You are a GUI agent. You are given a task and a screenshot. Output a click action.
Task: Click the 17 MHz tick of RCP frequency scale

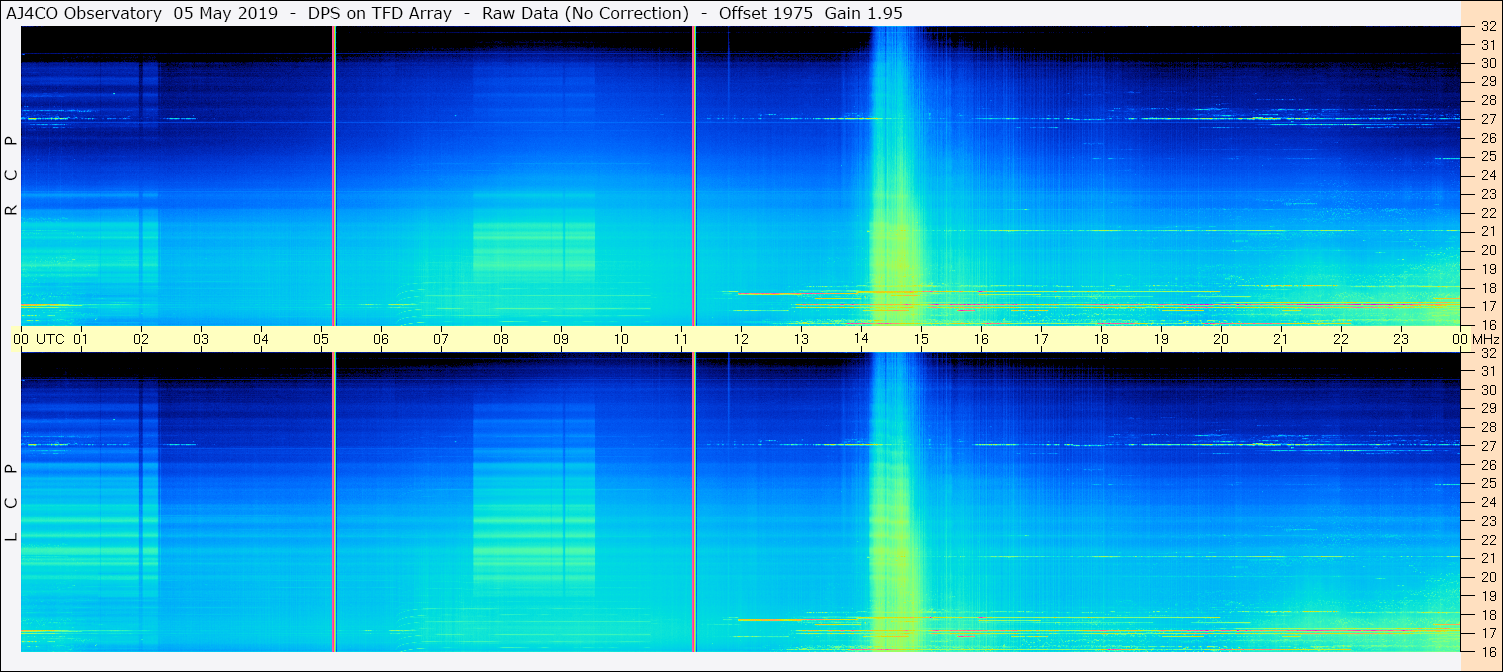[1487, 306]
